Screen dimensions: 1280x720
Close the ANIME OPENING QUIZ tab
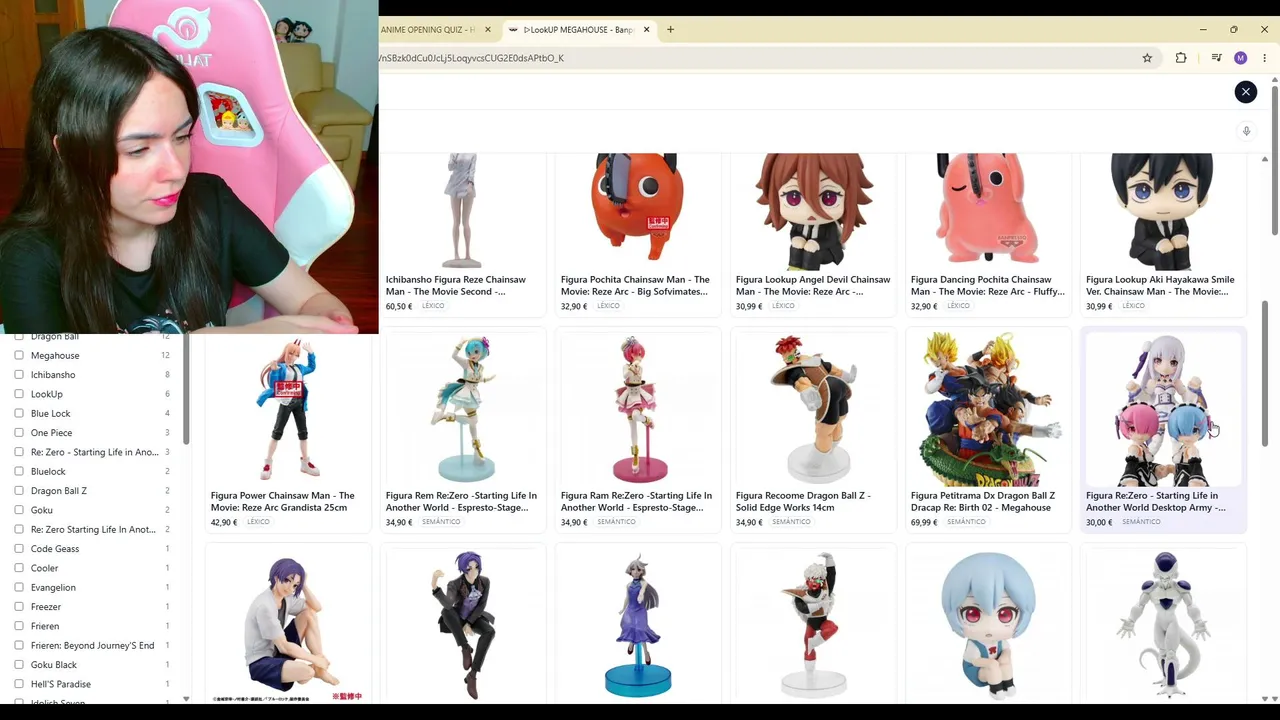point(488,30)
